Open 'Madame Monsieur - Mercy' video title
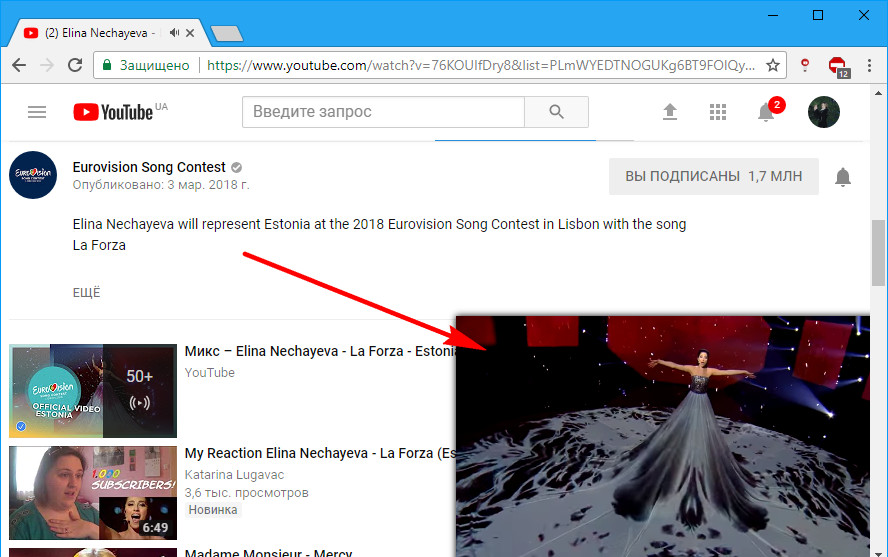Screen dimensions: 888x557 [x=268, y=552]
